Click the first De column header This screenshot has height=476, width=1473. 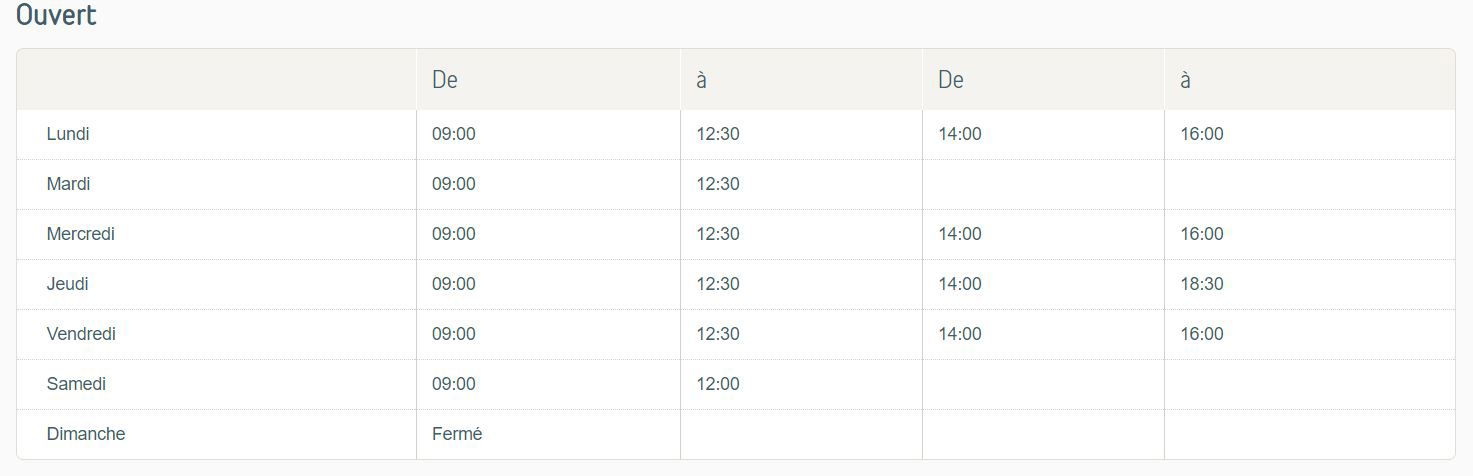point(445,80)
